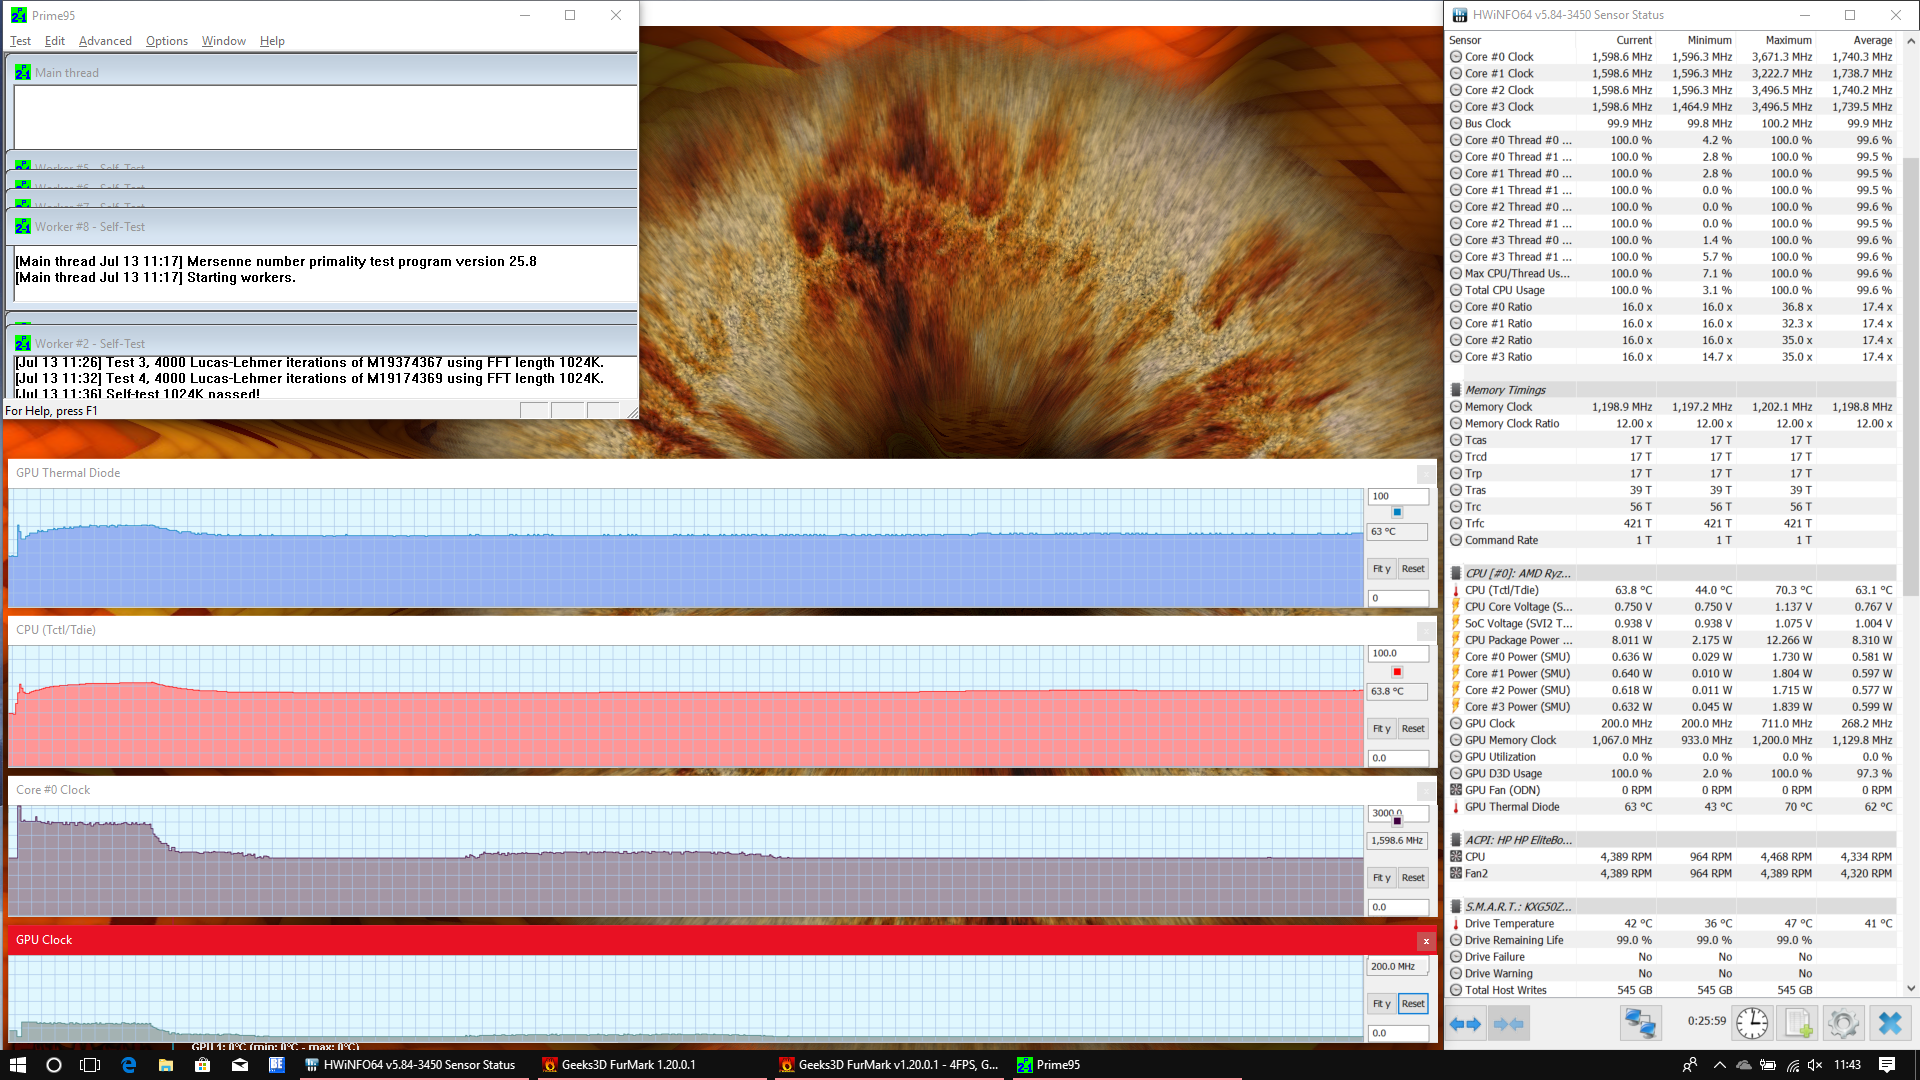
Task: Start logging with the spreadsheet plus icon
Action: coord(1798,1023)
